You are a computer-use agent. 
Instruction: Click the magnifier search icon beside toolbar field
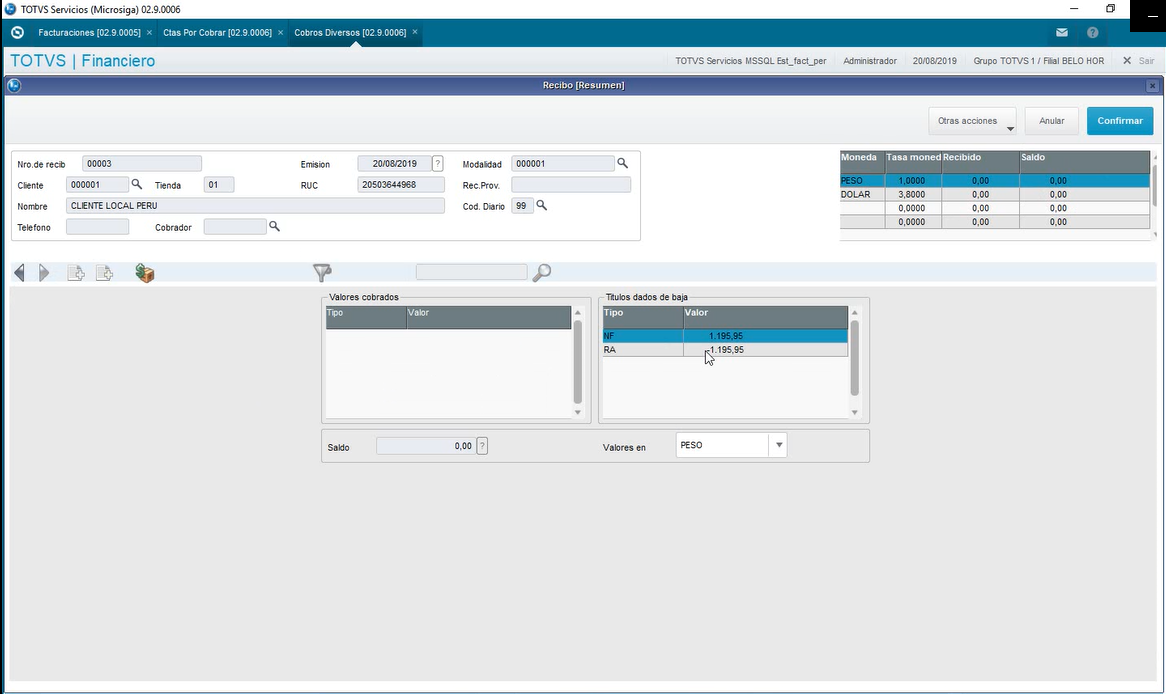click(542, 273)
